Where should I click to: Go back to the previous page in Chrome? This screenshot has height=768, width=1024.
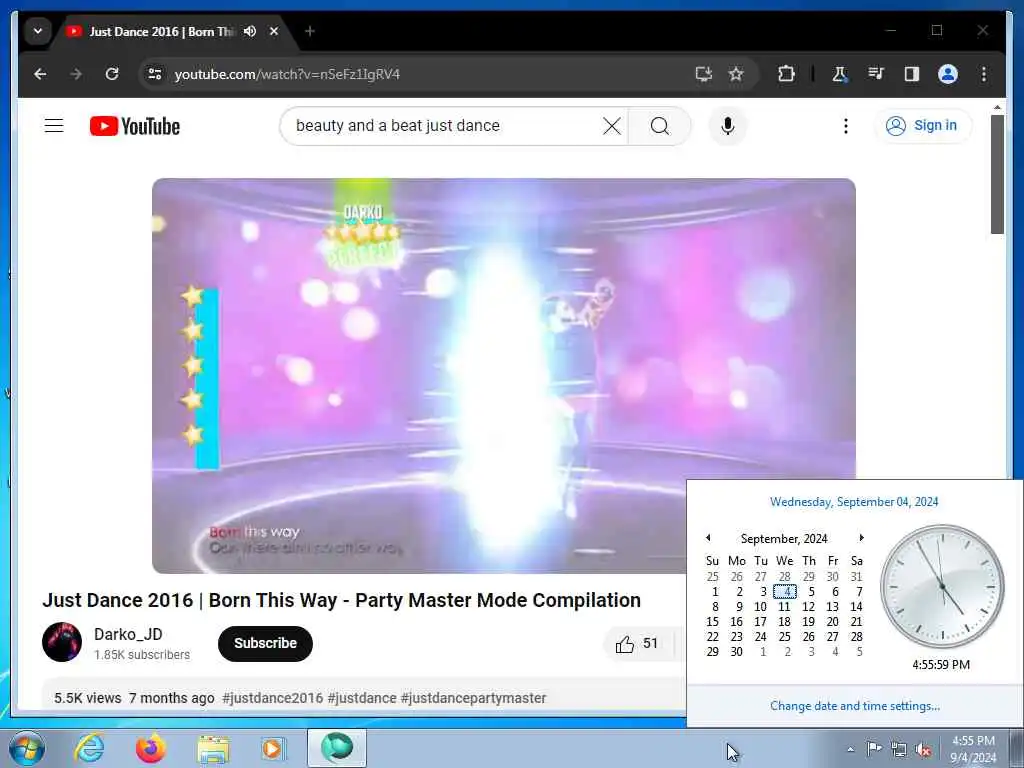coord(40,74)
